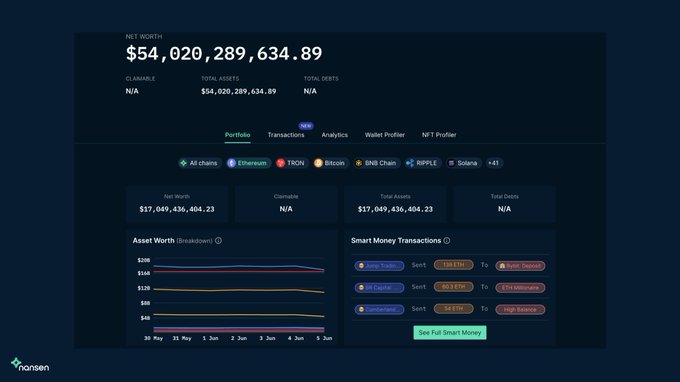The height and width of the screenshot is (382, 680).
Task: Click the Smart Money Transactions info icon
Action: point(447,241)
